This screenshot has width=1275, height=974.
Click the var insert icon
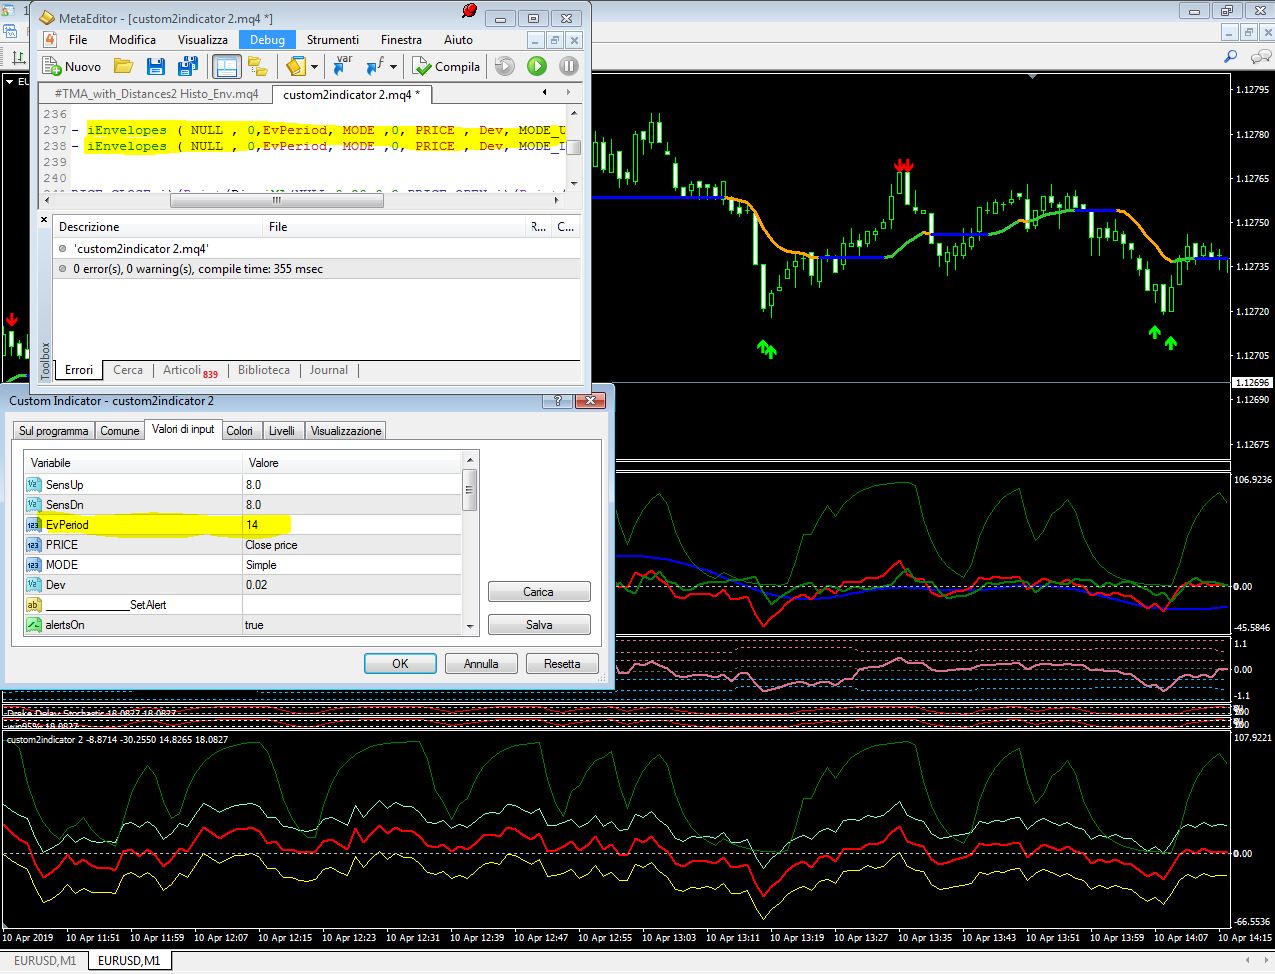pyautogui.click(x=343, y=66)
